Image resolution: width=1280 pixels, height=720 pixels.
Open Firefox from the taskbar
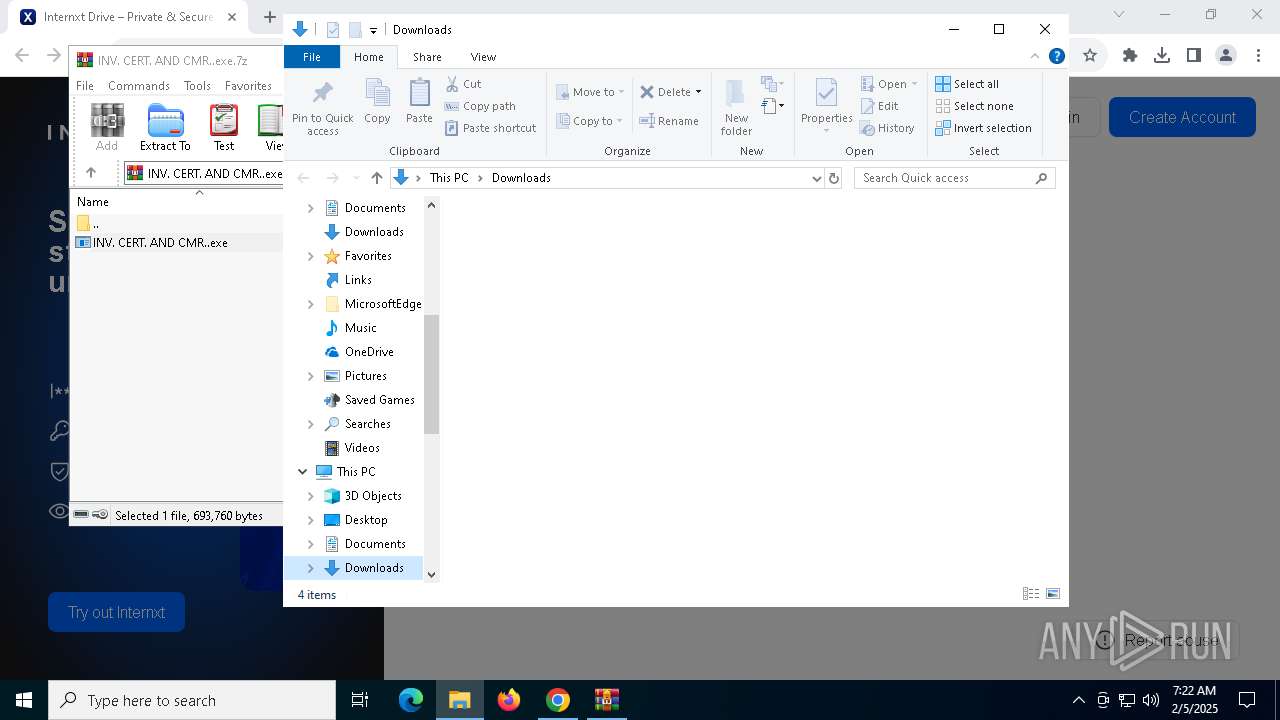[x=509, y=700]
